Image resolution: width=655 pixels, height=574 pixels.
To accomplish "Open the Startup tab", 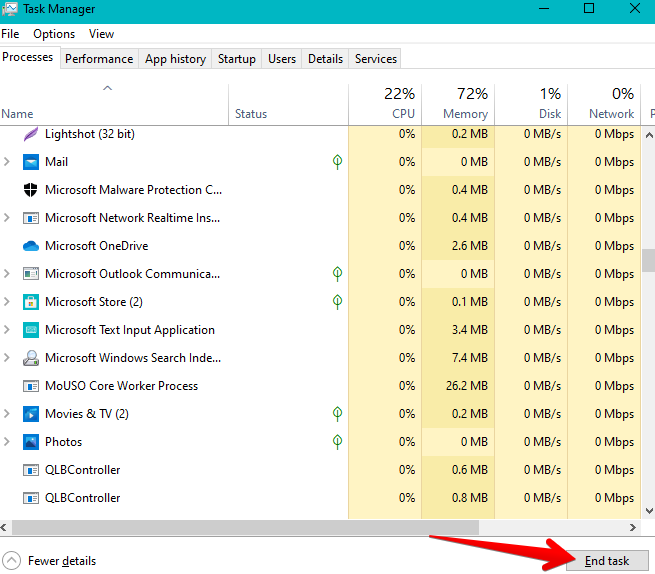I will (236, 59).
